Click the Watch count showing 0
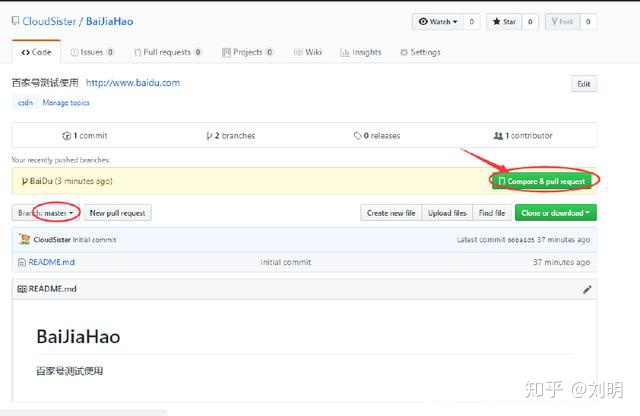 472,22
